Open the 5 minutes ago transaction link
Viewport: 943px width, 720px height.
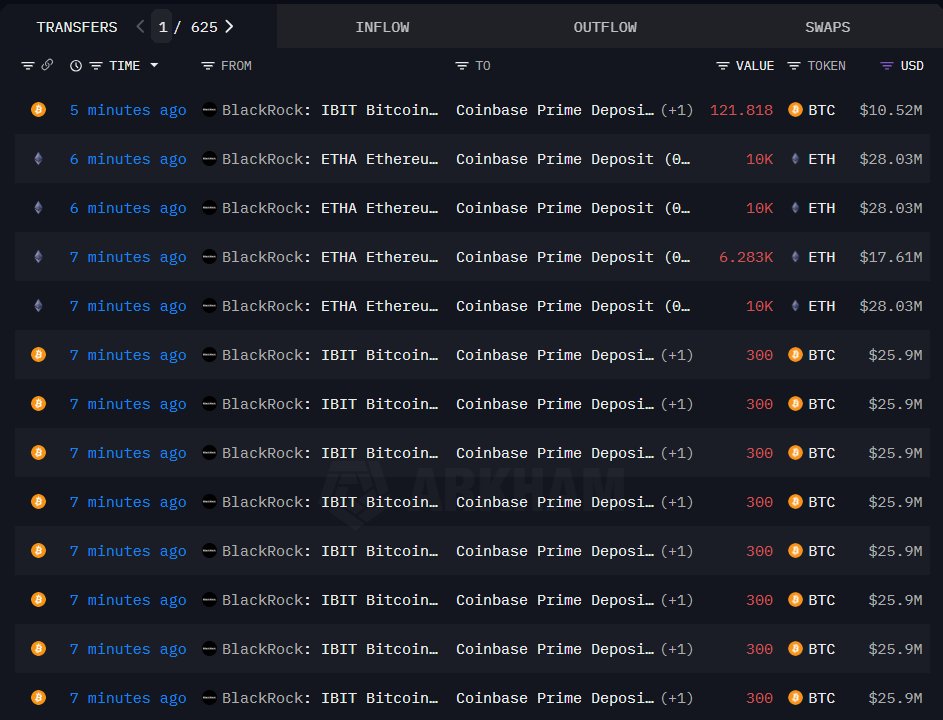pyautogui.click(x=128, y=110)
